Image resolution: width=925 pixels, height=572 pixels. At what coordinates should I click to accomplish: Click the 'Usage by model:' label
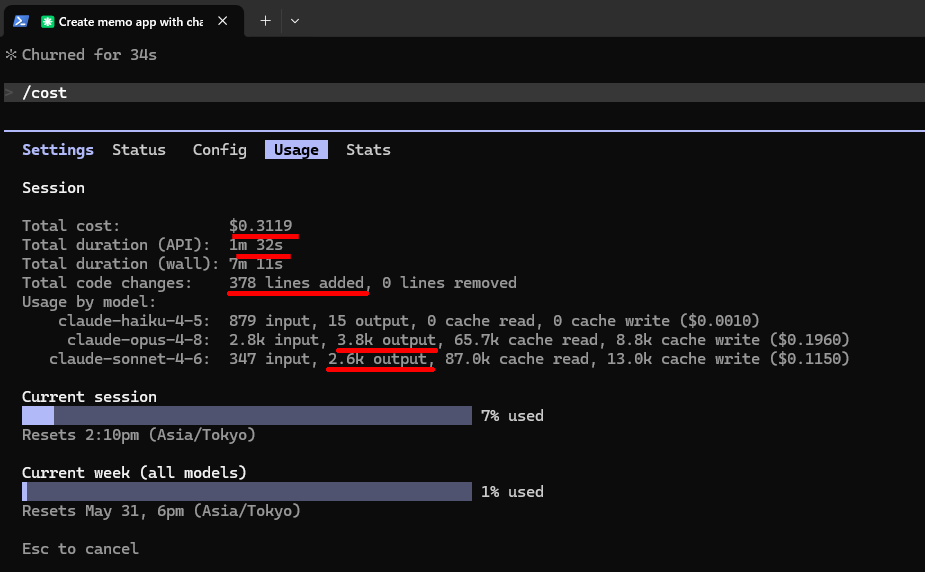[x=89, y=301]
